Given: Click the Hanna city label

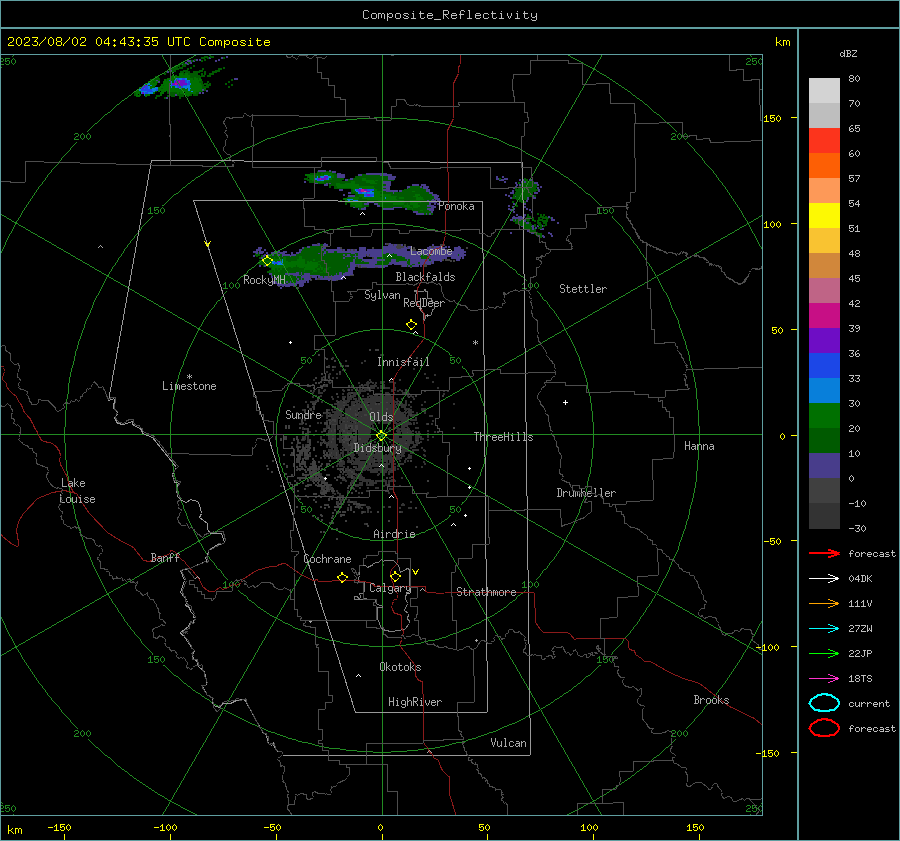Looking at the screenshot, I should click(x=699, y=446).
